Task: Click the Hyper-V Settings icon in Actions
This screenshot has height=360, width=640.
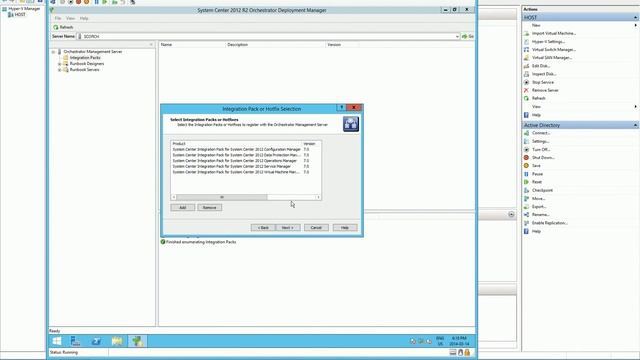Action: coord(526,42)
